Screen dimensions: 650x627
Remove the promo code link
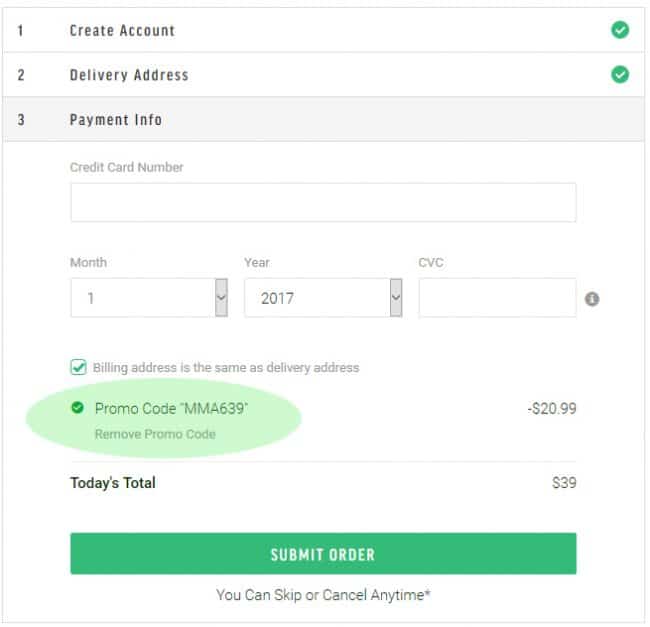[155, 434]
